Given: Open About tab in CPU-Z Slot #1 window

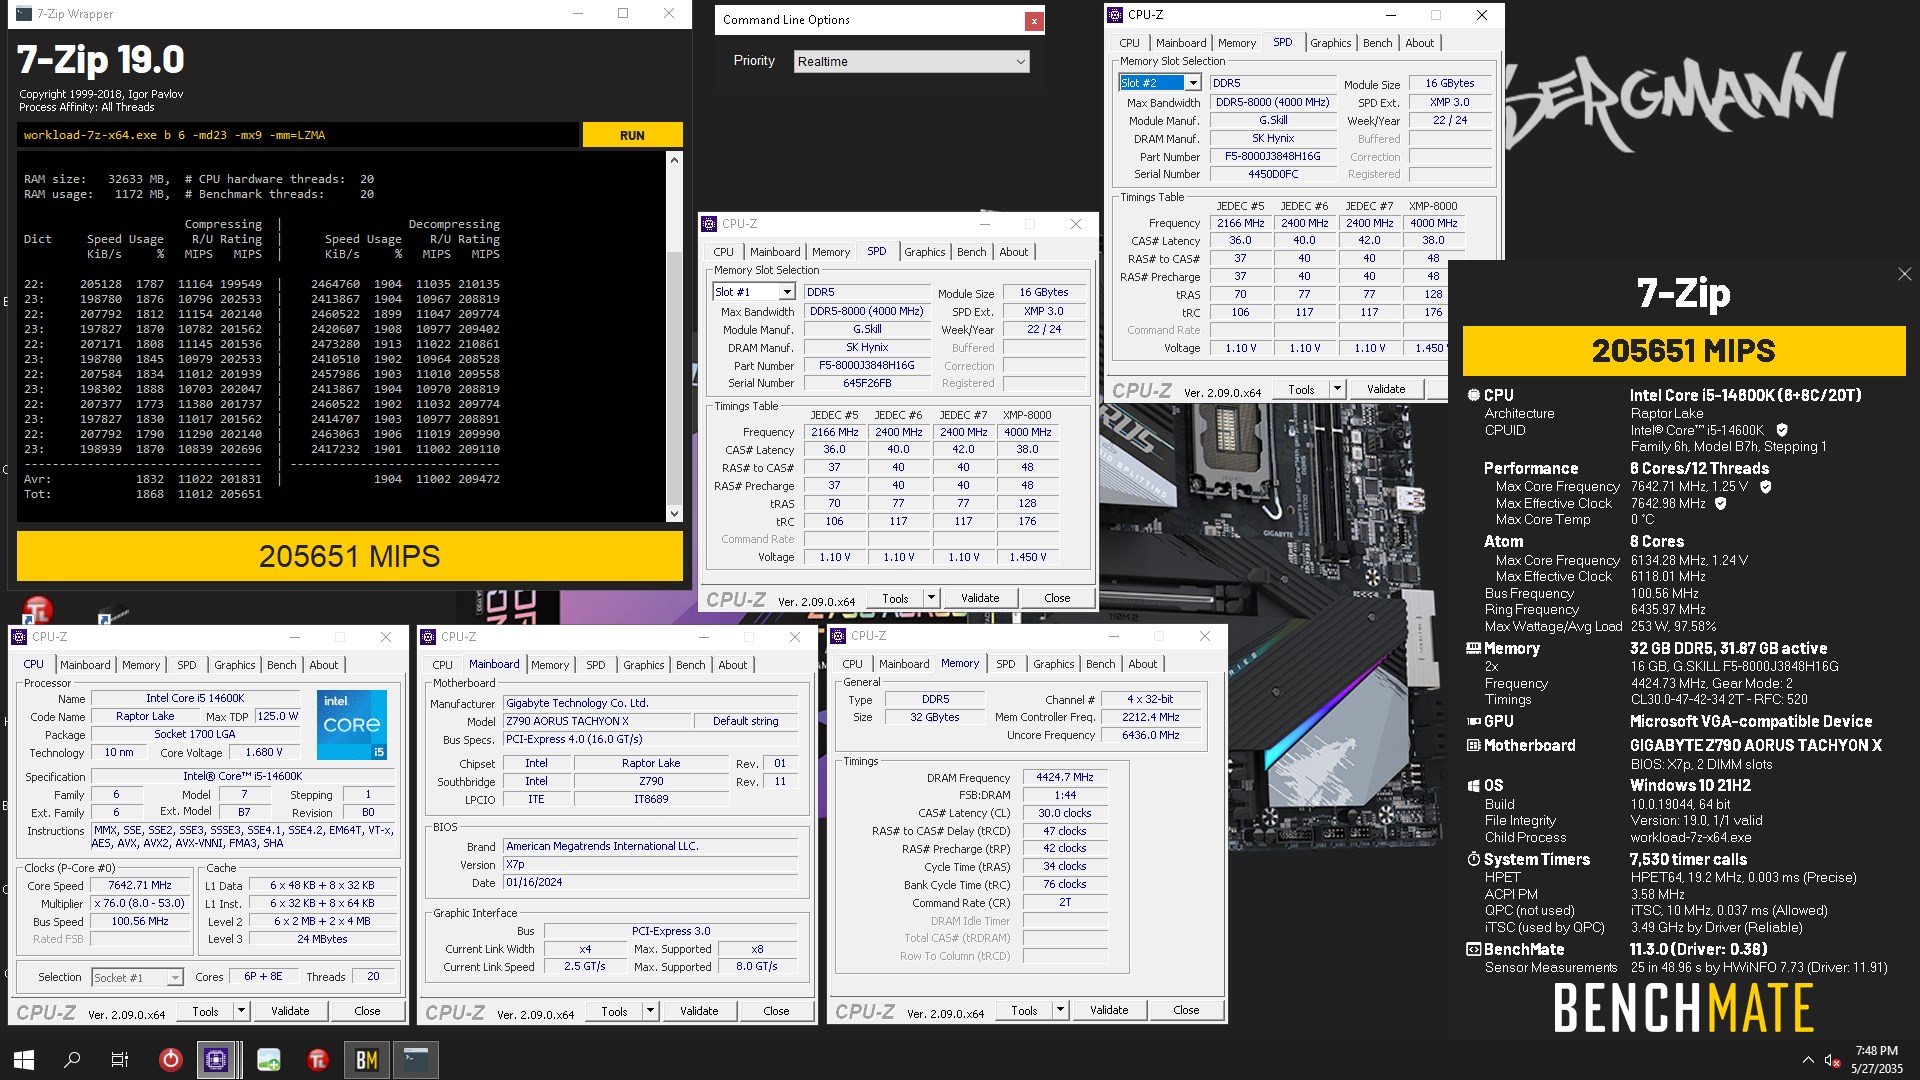Looking at the screenshot, I should [1013, 252].
